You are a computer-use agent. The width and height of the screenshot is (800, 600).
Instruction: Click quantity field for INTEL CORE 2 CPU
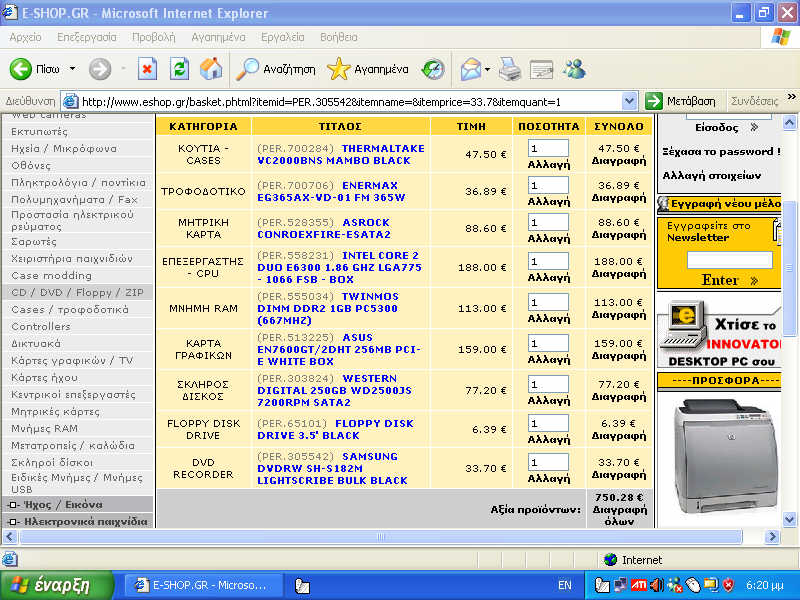548,261
